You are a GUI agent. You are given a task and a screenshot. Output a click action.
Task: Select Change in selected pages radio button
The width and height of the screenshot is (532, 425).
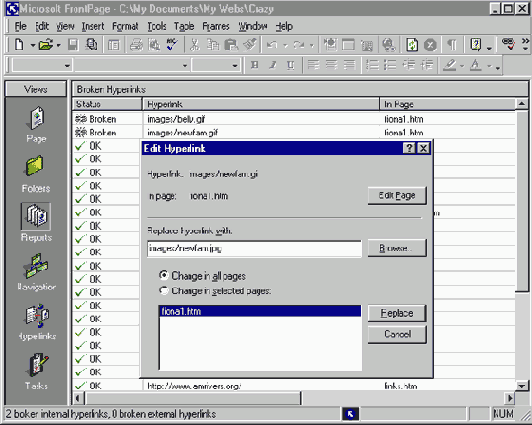(x=164, y=291)
